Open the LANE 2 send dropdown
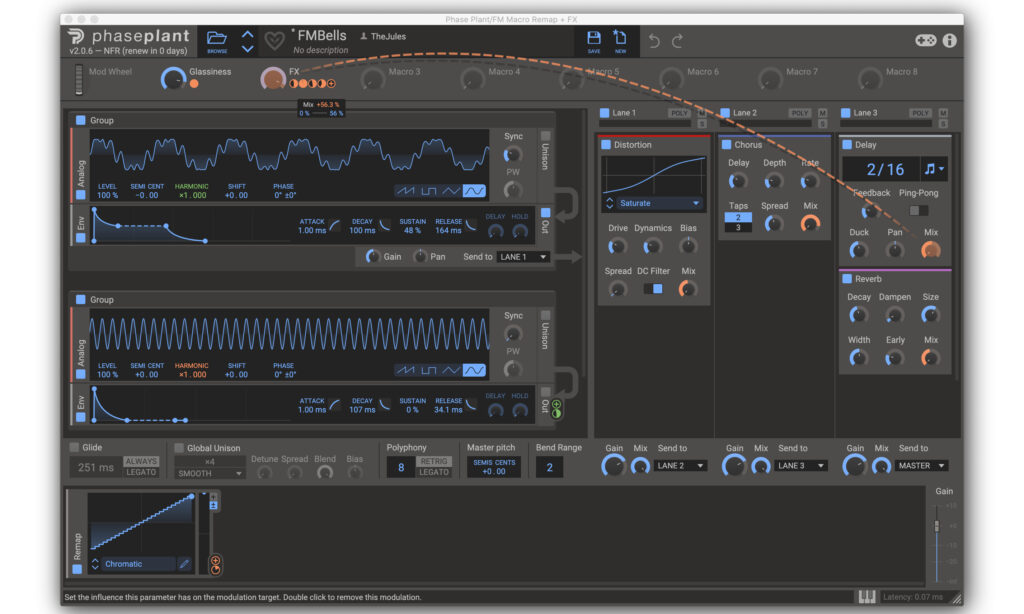The height and width of the screenshot is (614, 1024). point(680,466)
